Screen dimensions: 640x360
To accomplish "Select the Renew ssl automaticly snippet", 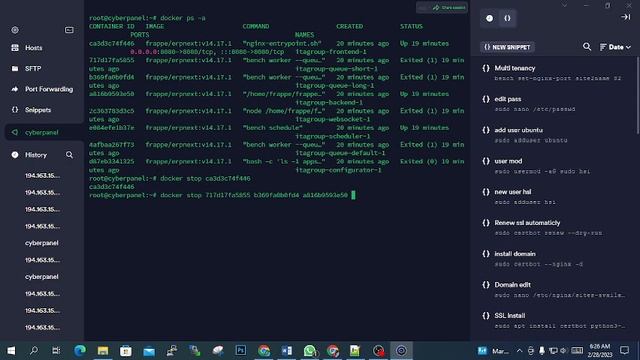I will click(555, 227).
